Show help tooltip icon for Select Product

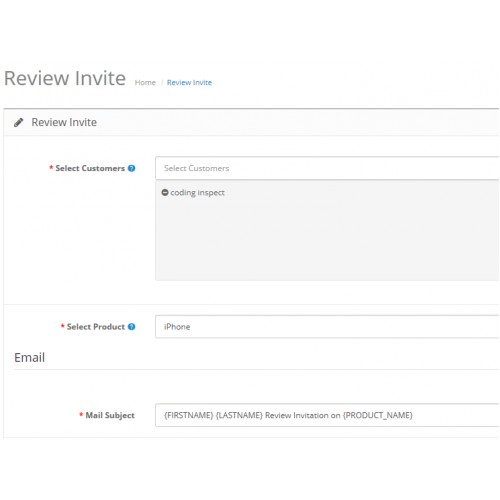pos(131,326)
